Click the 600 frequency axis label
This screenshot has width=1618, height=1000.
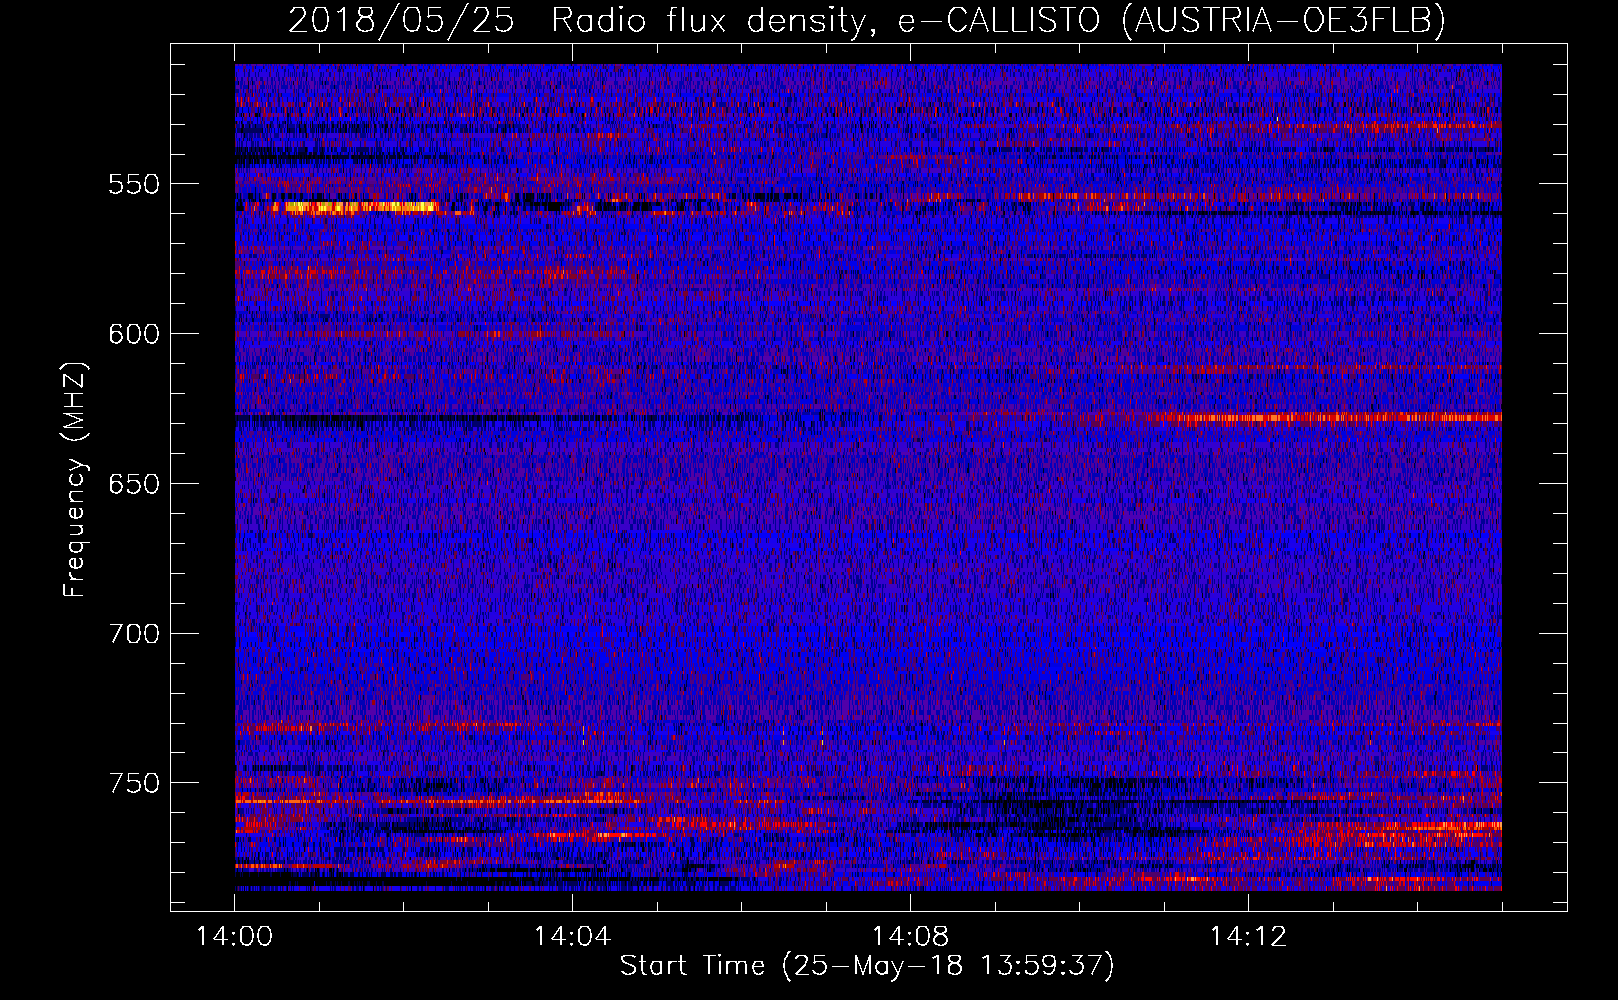click(x=134, y=334)
